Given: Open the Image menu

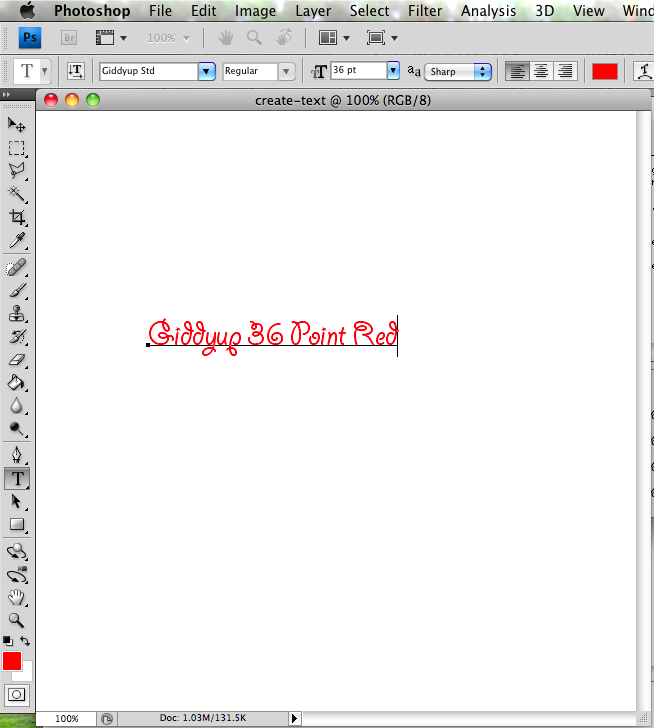Looking at the screenshot, I should [x=255, y=11].
